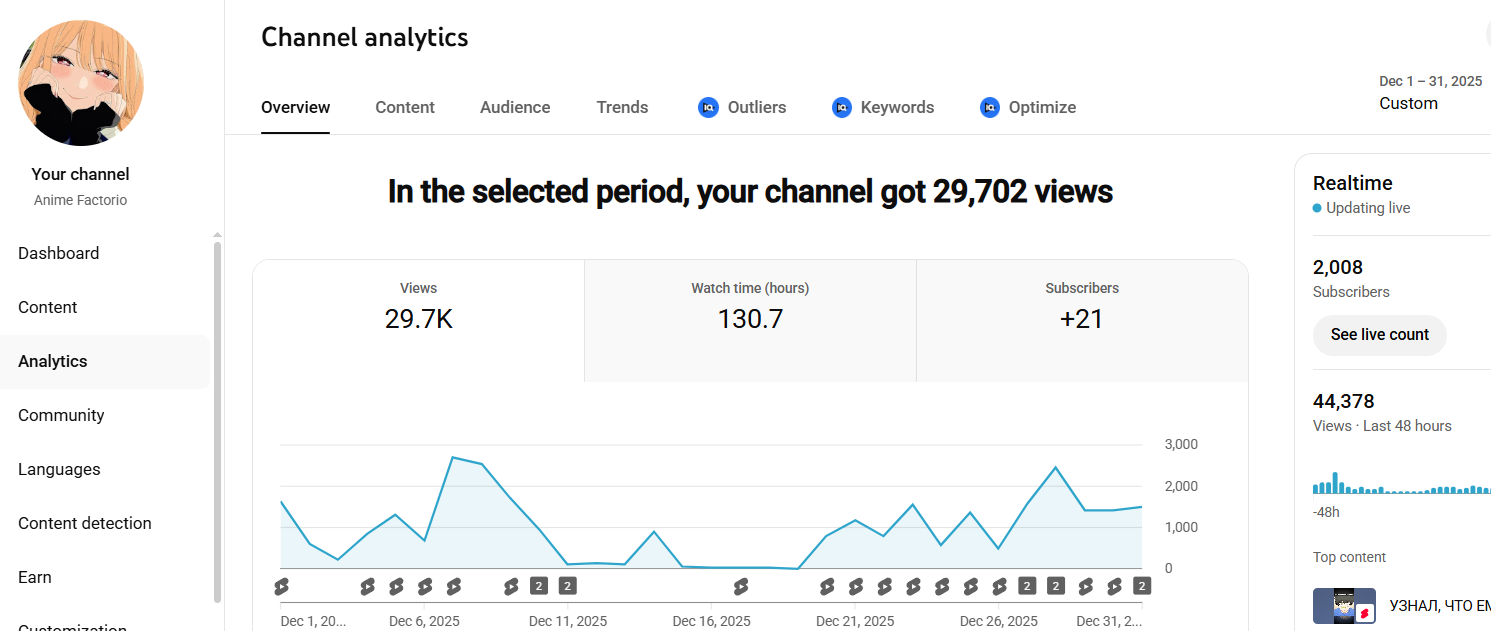The image size is (1491, 631).
Task: Click the Shorts marker at Dec 30
Action: click(x=1113, y=586)
